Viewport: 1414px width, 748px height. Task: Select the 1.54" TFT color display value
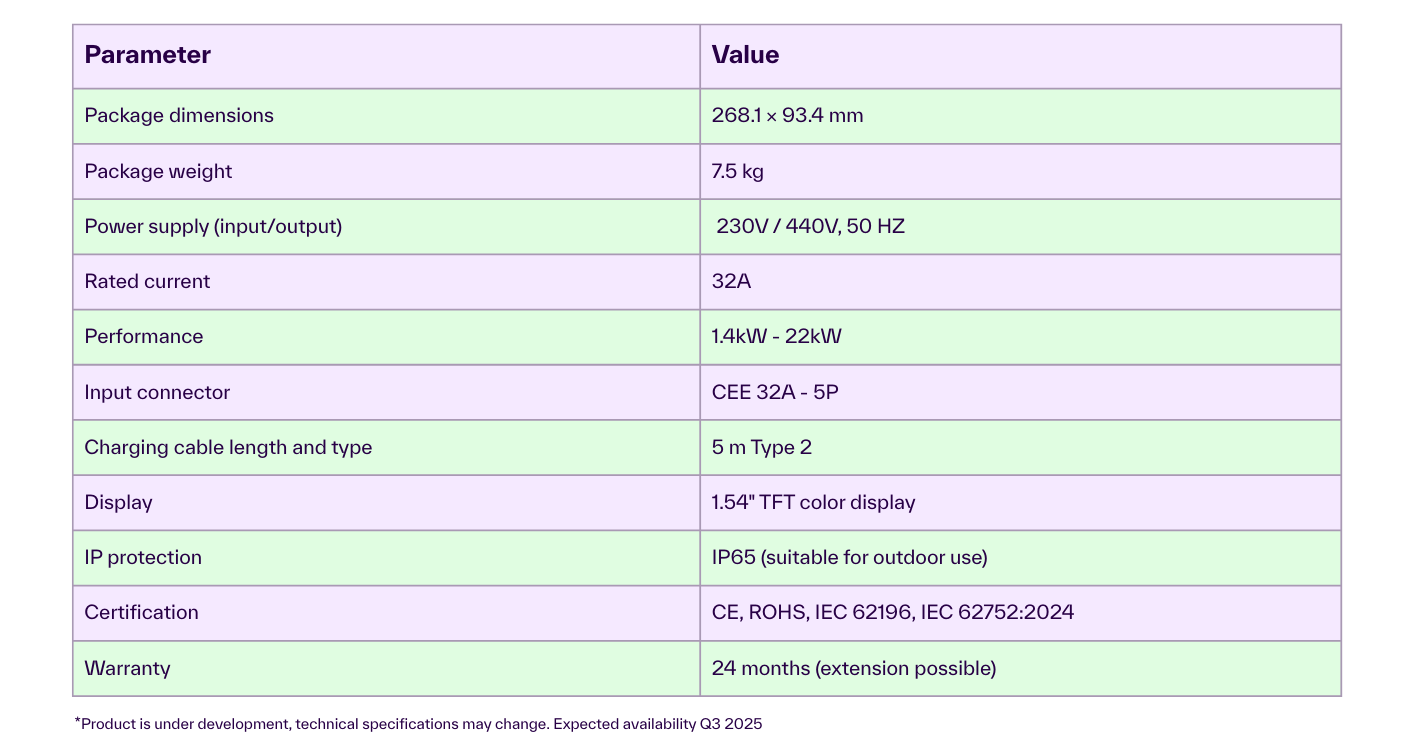coord(813,503)
